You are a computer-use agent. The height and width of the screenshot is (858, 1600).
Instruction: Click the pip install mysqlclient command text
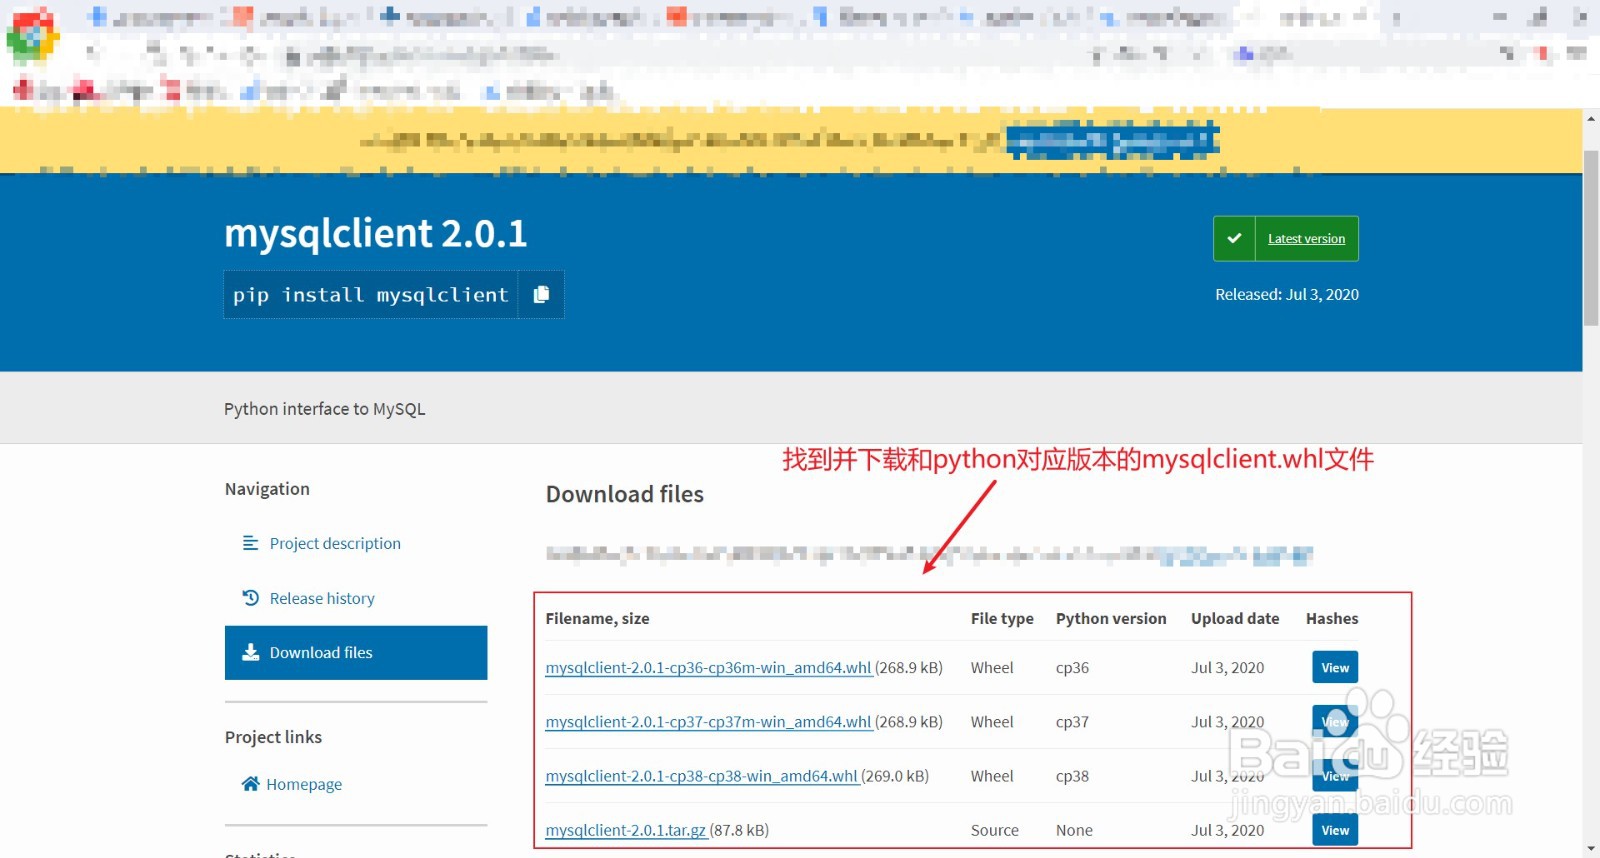[x=370, y=294]
